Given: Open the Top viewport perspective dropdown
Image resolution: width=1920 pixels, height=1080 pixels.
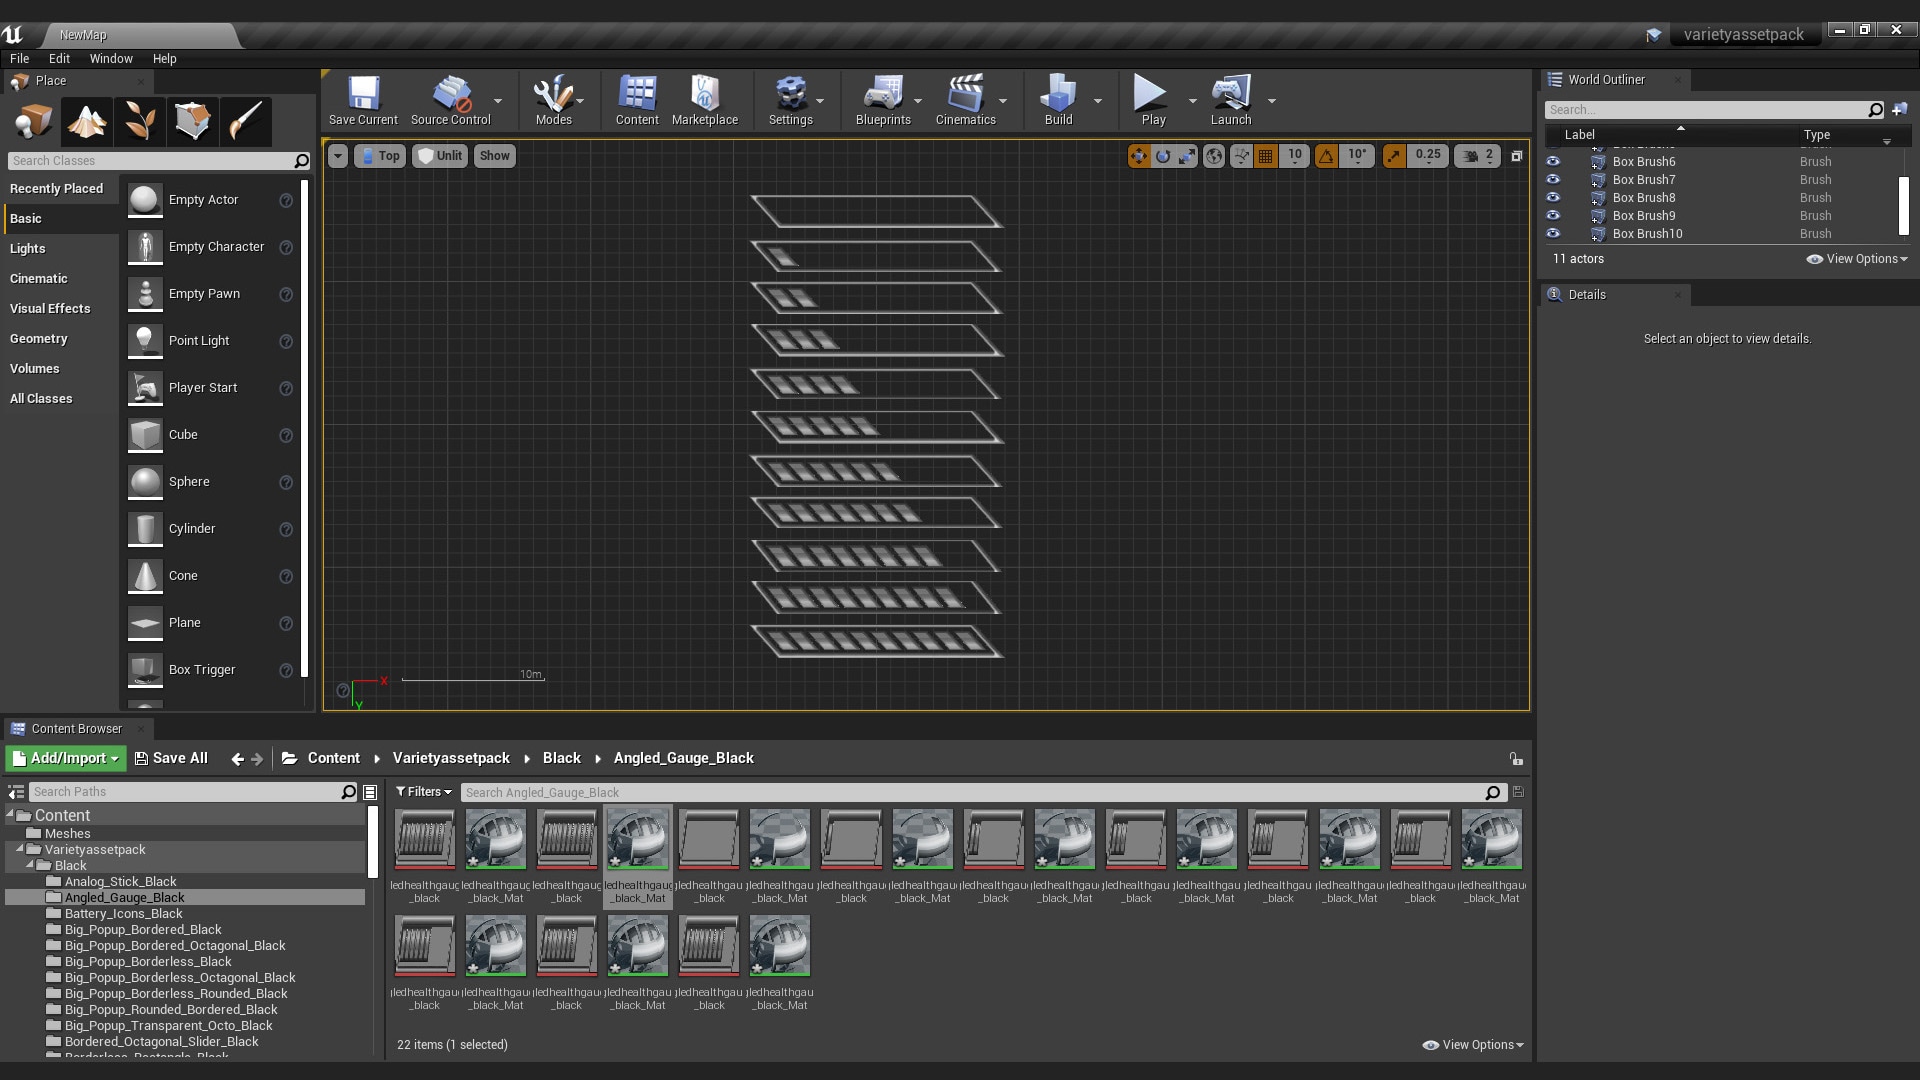Looking at the screenshot, I should (380, 156).
